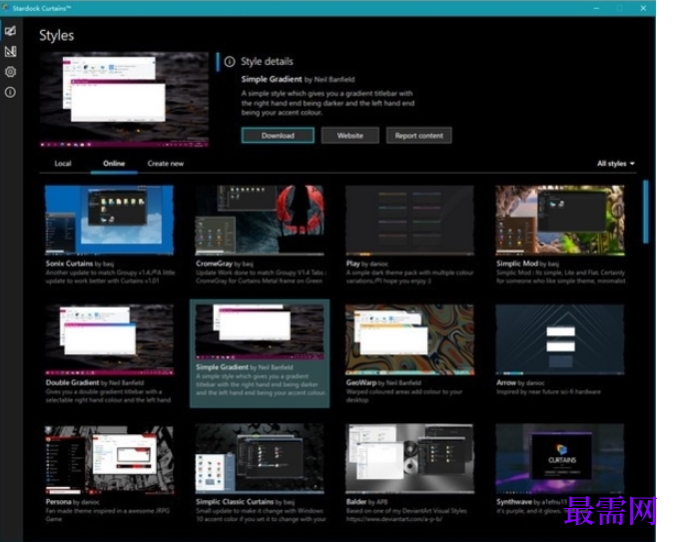This screenshot has width=676, height=542.
Task: Open the Styles page icon in sidebar
Action: 10,31
